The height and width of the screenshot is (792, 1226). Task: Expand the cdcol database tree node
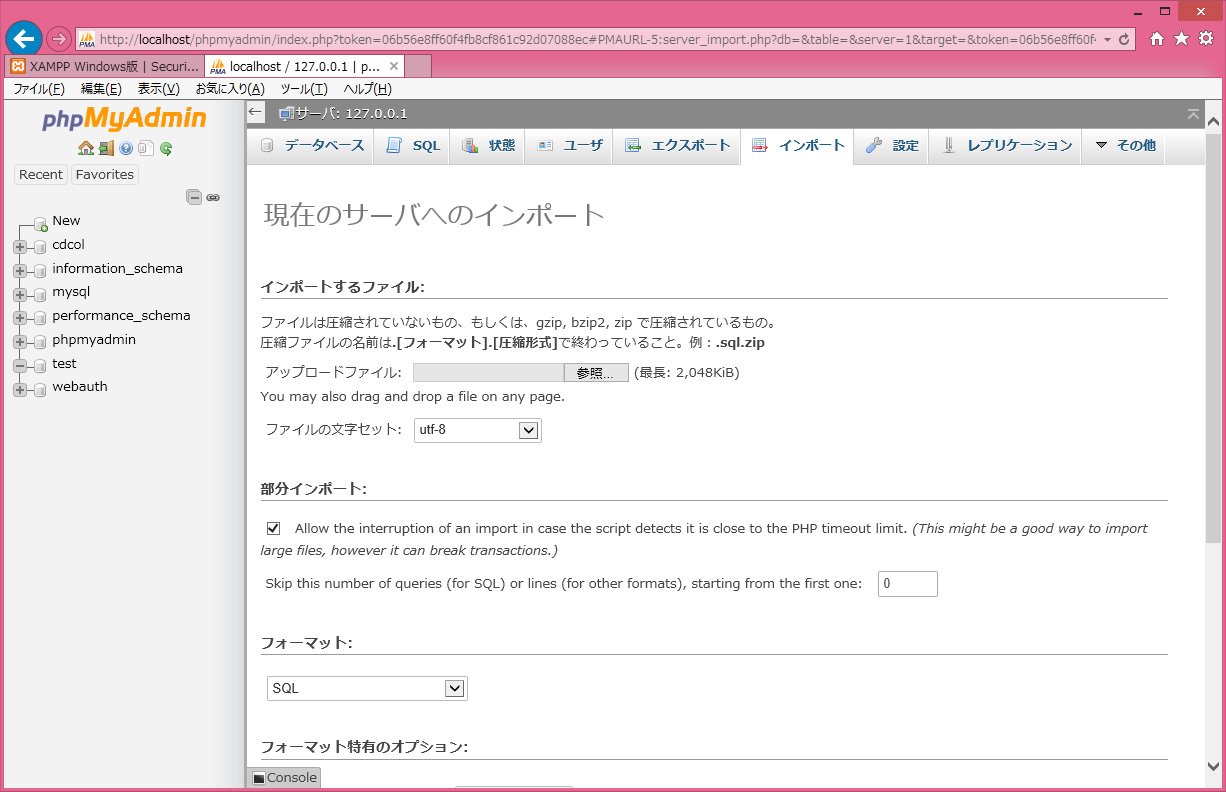(20, 246)
